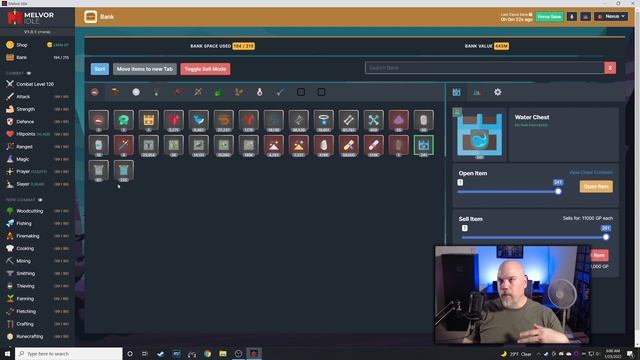Focus the Search Bank field
The image size is (640, 360).
(484, 68)
